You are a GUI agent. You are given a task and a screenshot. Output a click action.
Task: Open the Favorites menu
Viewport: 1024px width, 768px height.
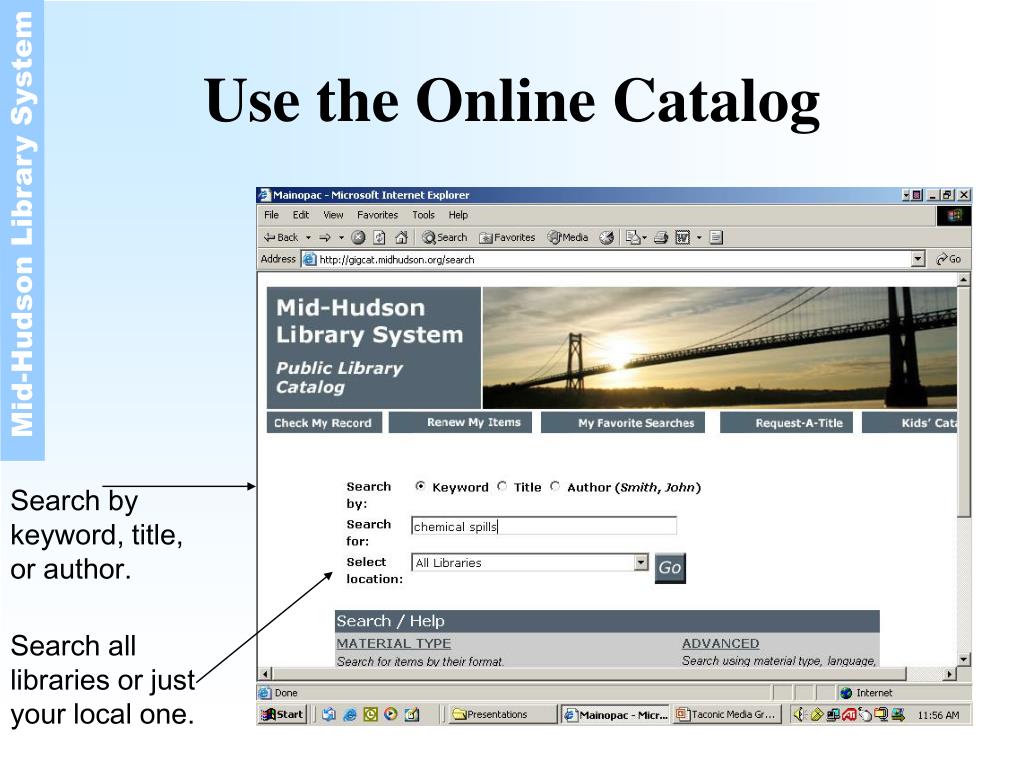377,215
